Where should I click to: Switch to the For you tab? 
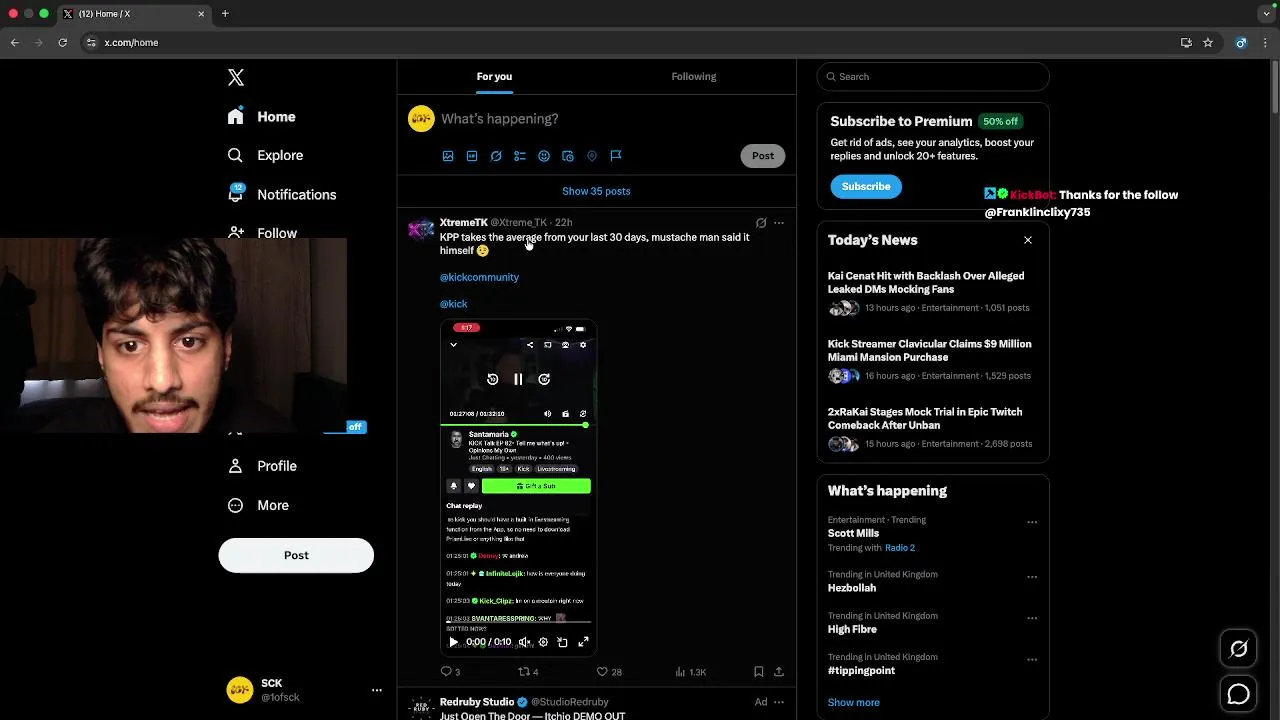click(x=494, y=77)
